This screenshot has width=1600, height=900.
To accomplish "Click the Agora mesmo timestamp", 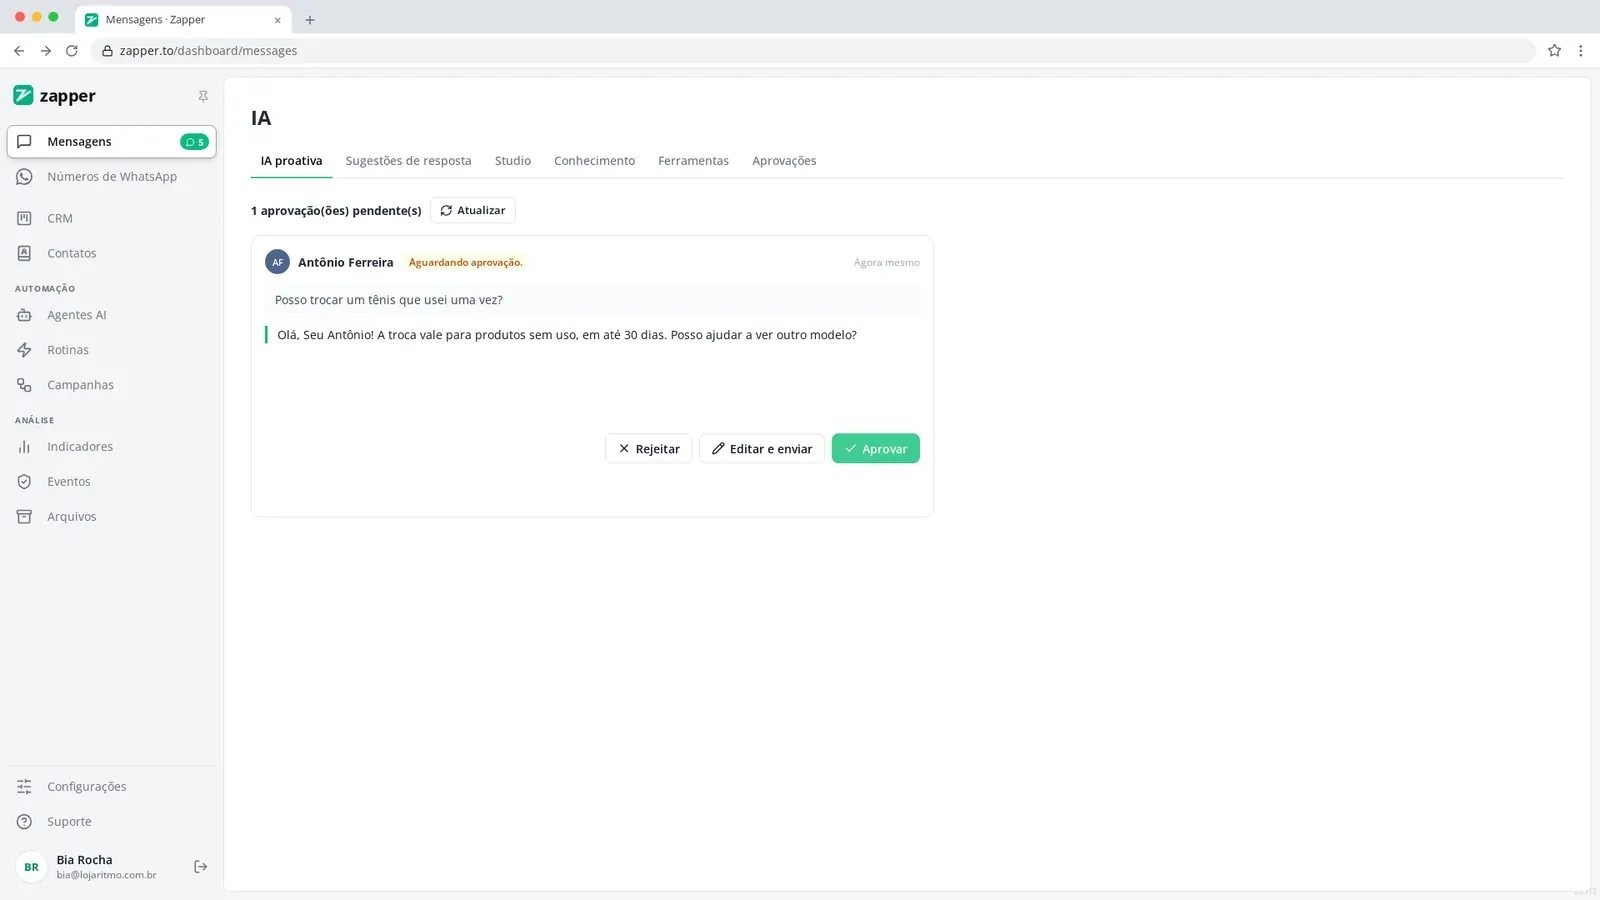I will [x=887, y=263].
